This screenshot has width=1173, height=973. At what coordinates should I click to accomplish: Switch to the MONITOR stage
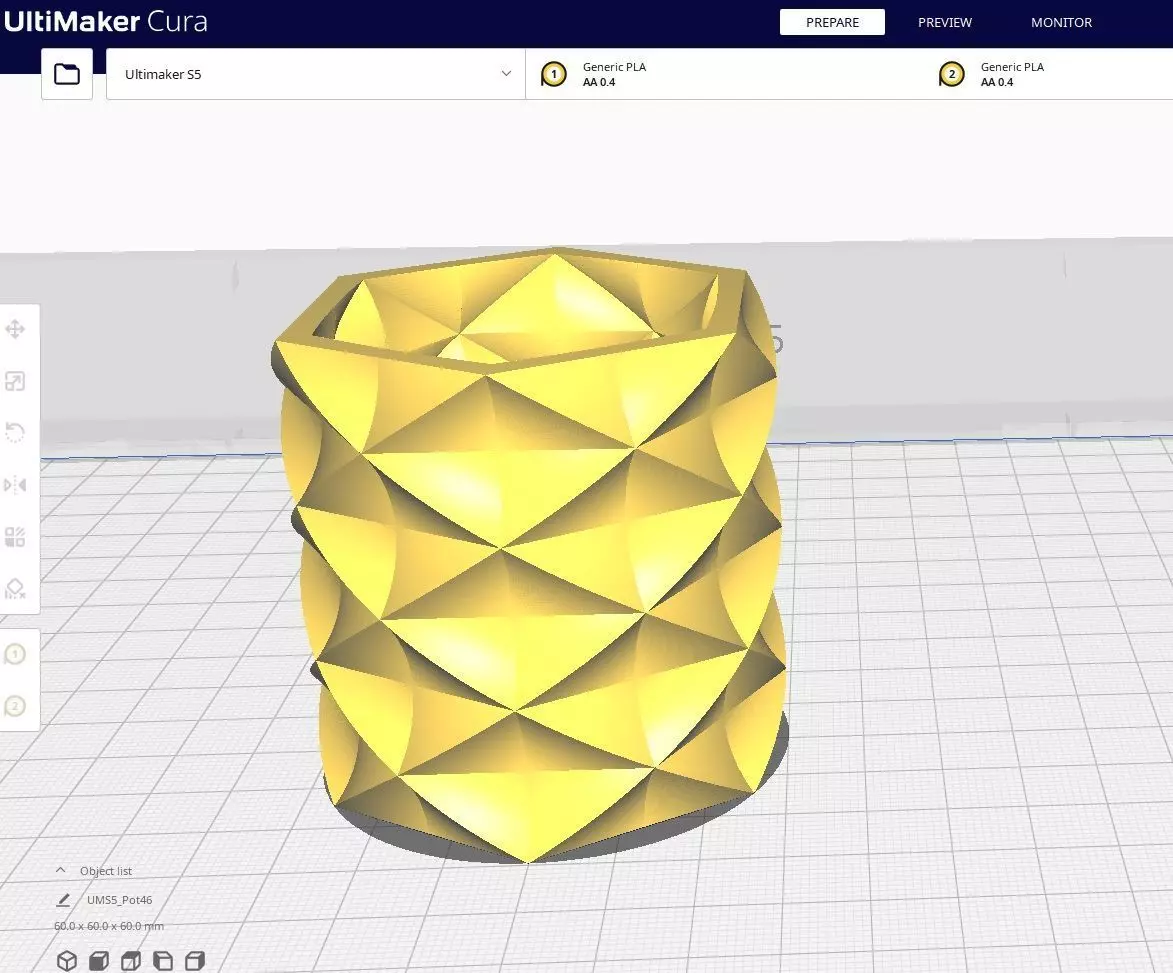tap(1061, 22)
